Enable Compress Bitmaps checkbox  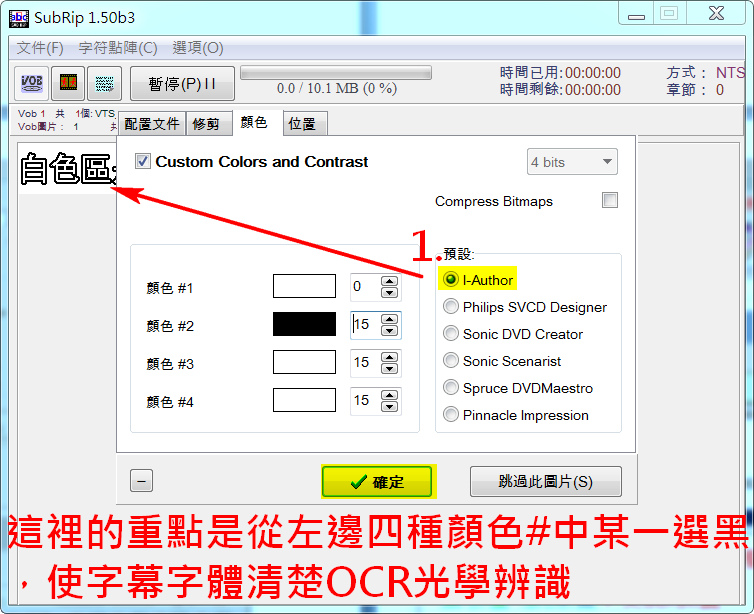pos(610,200)
